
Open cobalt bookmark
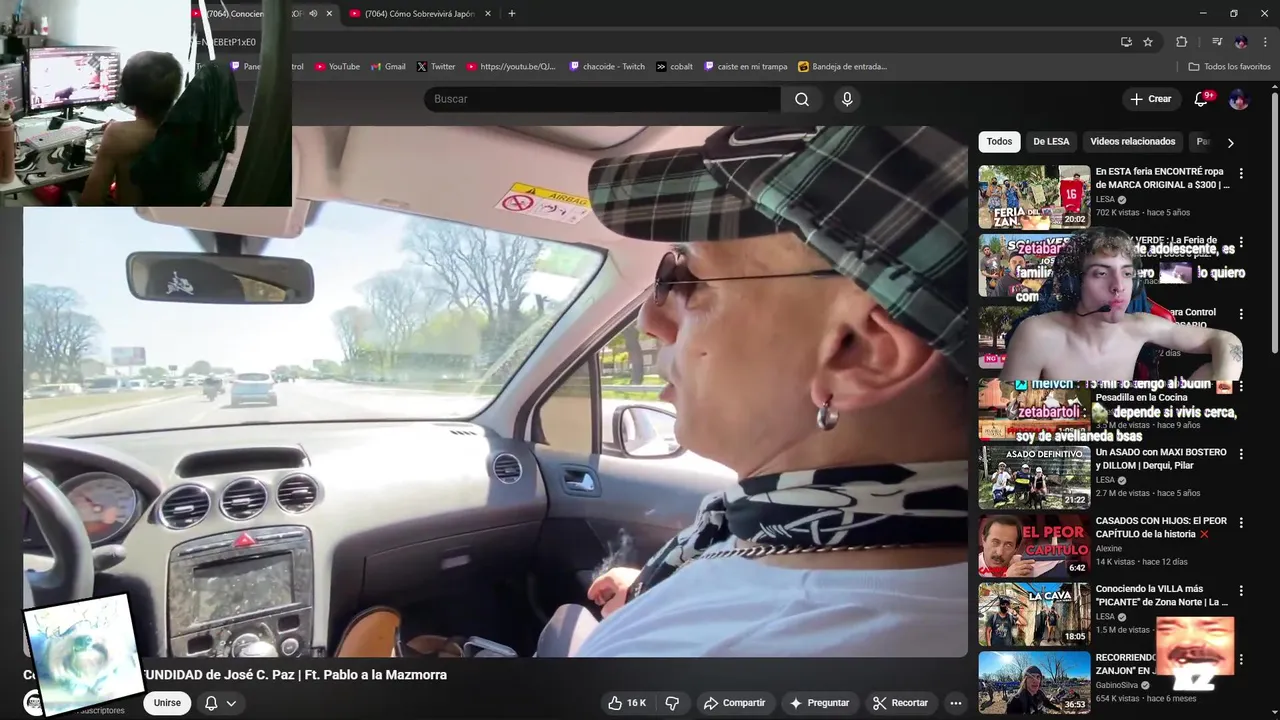(674, 67)
